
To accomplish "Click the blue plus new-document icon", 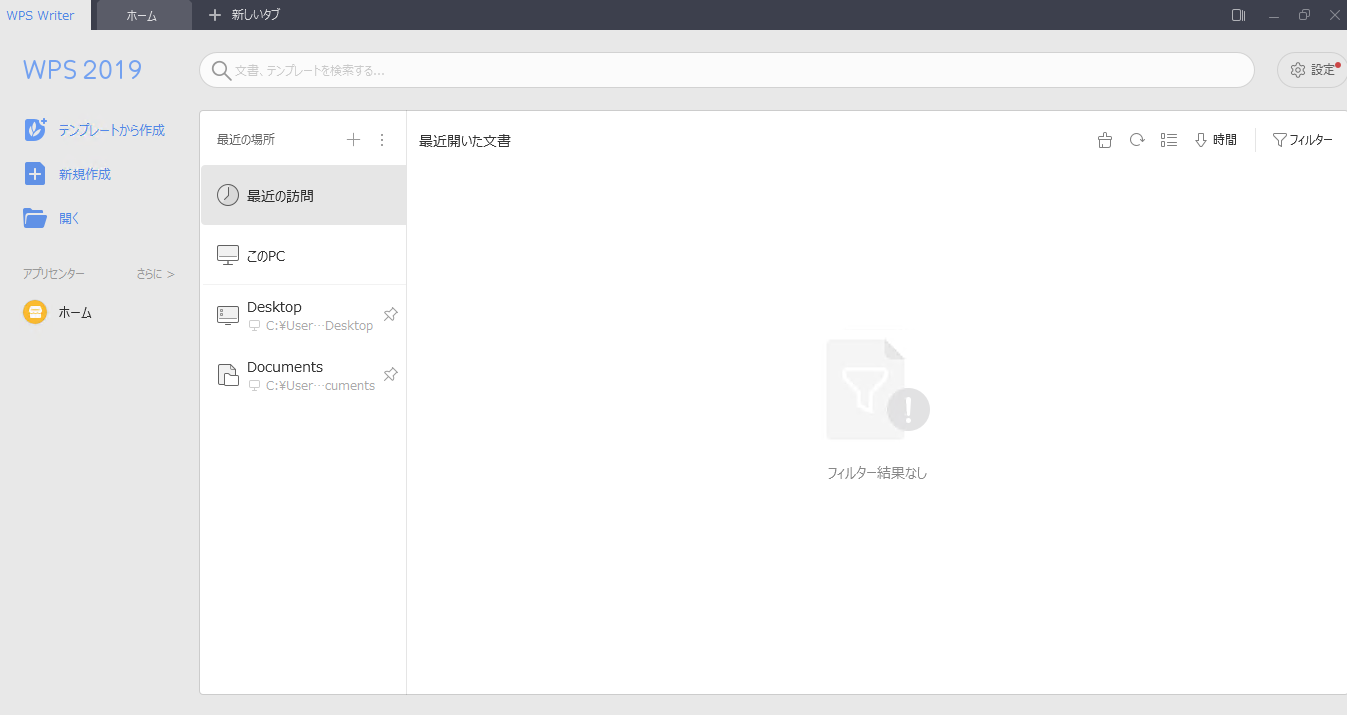I will [35, 174].
